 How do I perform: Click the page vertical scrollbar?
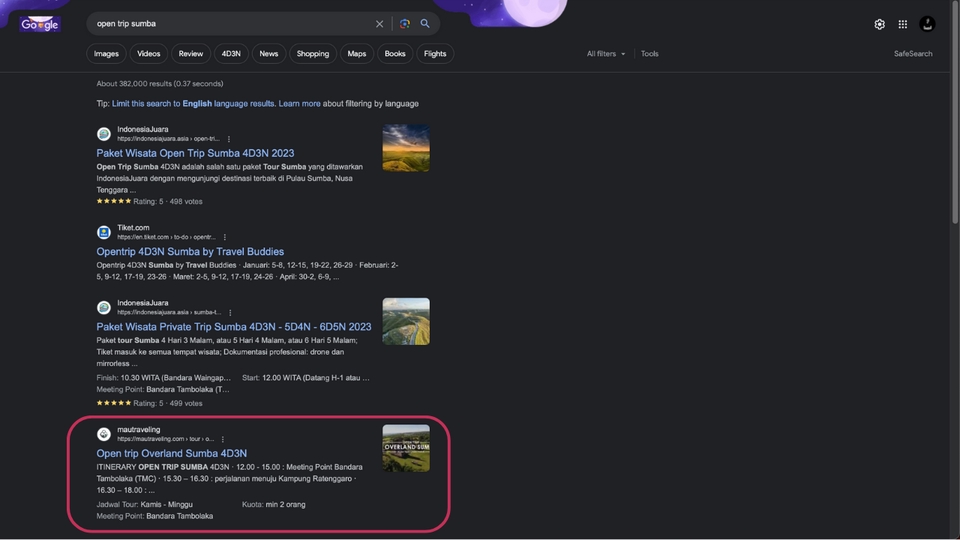[955, 112]
